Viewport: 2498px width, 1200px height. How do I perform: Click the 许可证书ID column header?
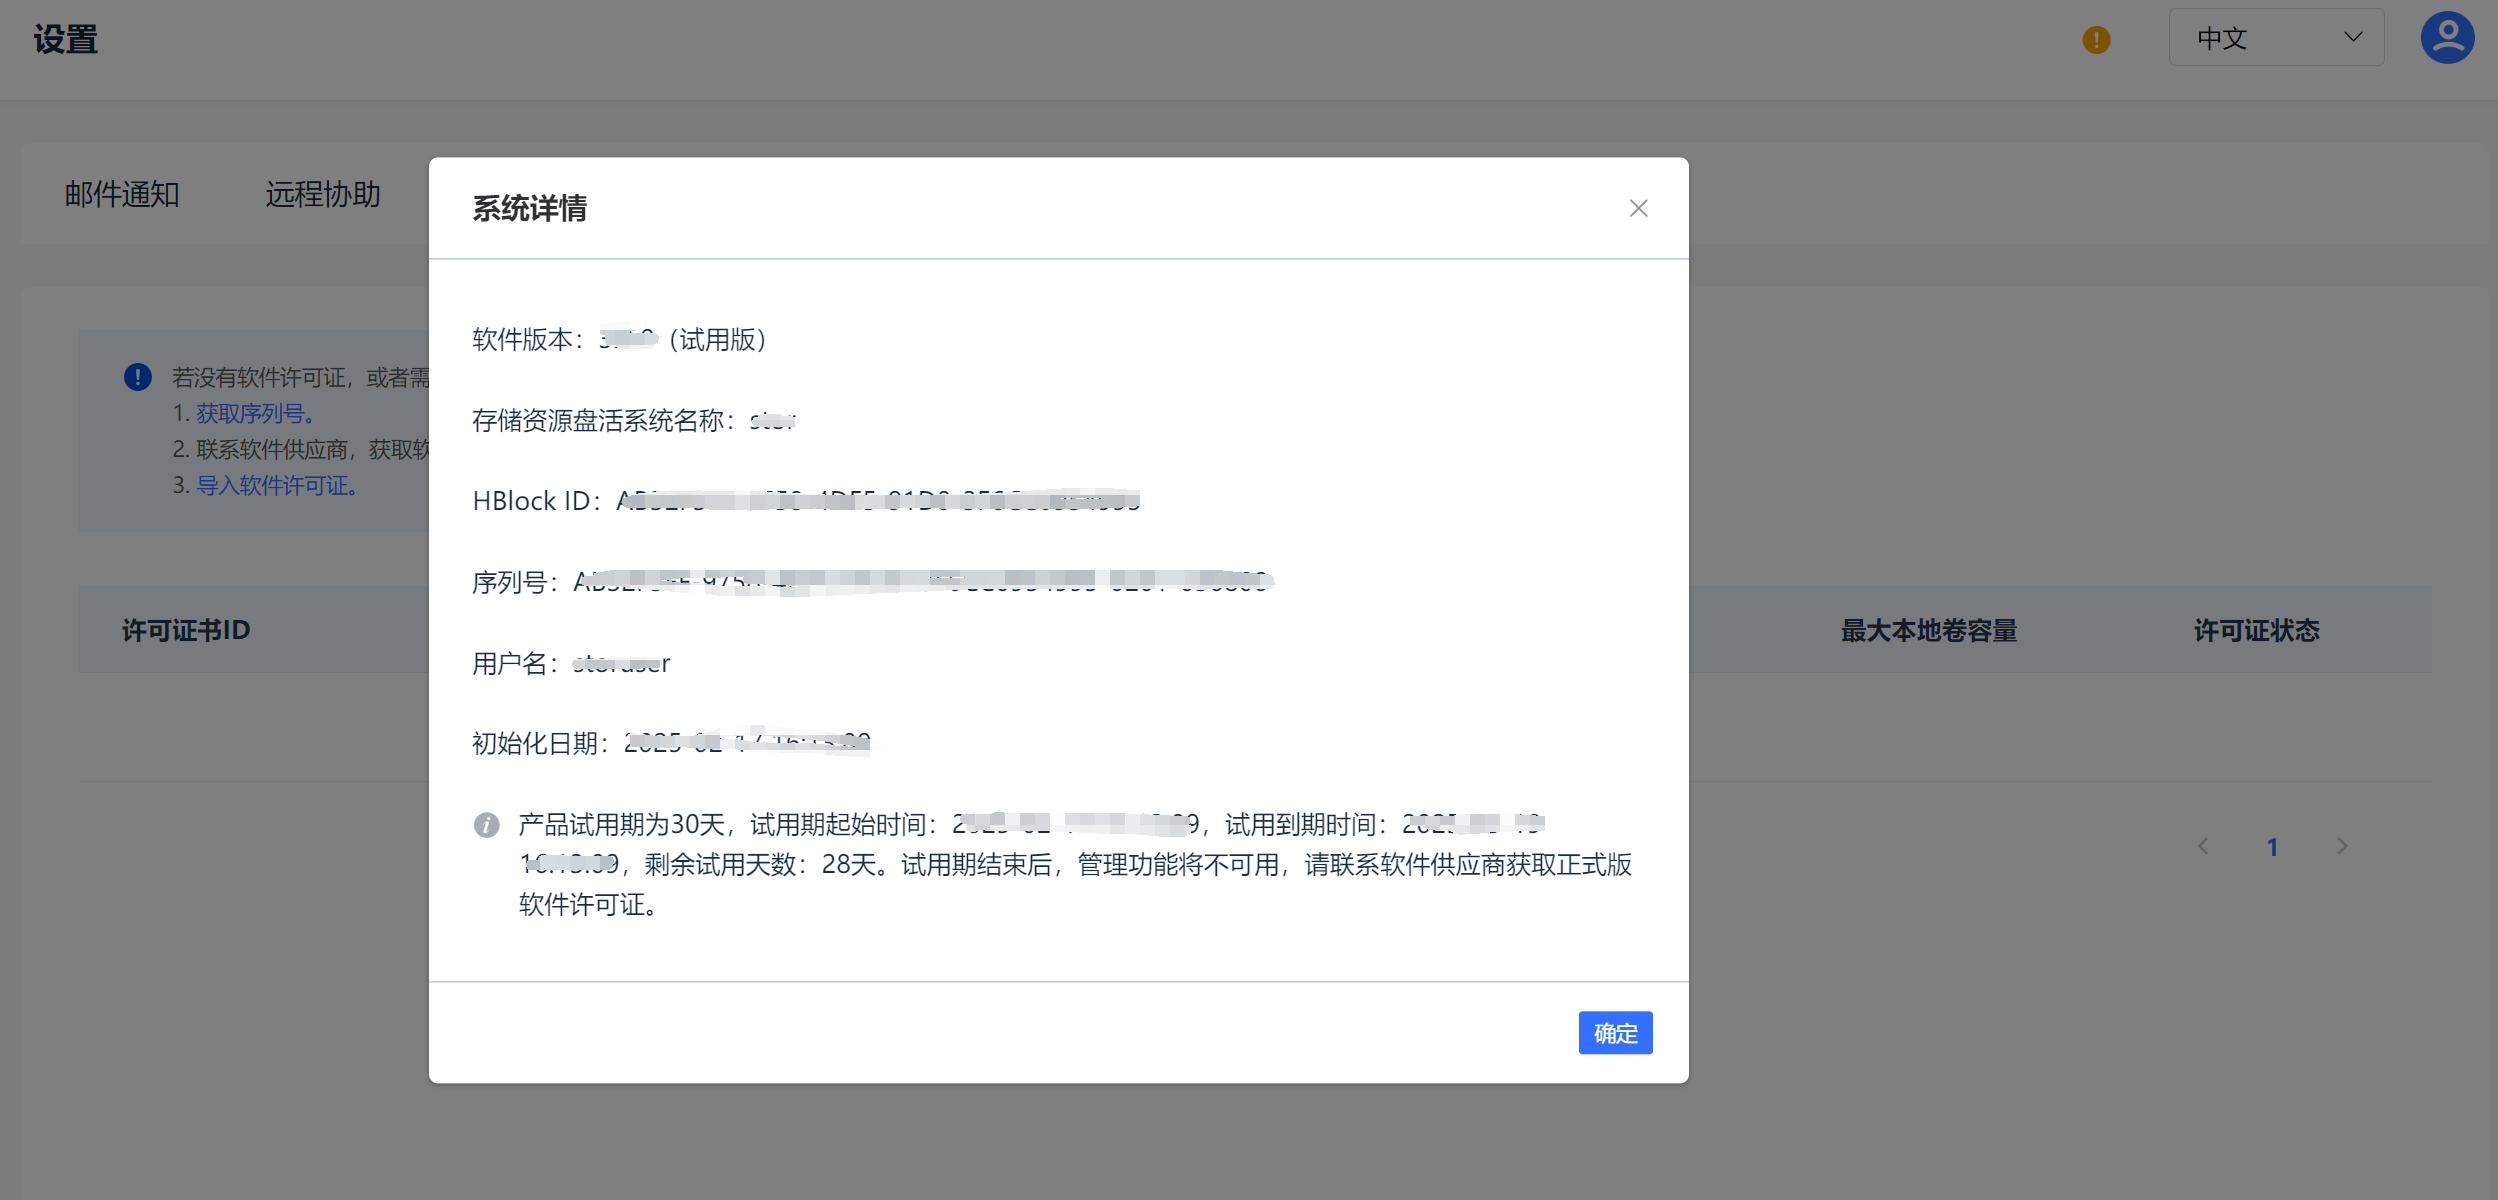pyautogui.click(x=186, y=630)
